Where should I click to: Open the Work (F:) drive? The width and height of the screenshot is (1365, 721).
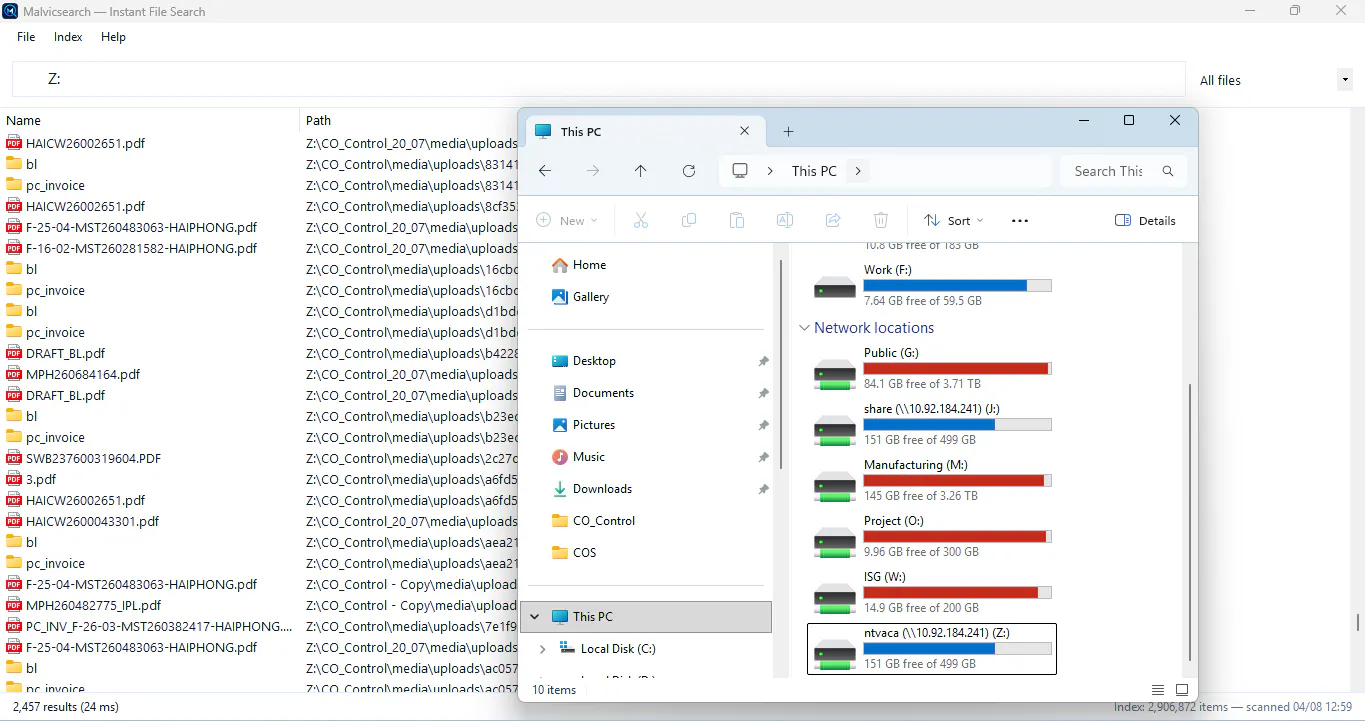click(x=933, y=285)
